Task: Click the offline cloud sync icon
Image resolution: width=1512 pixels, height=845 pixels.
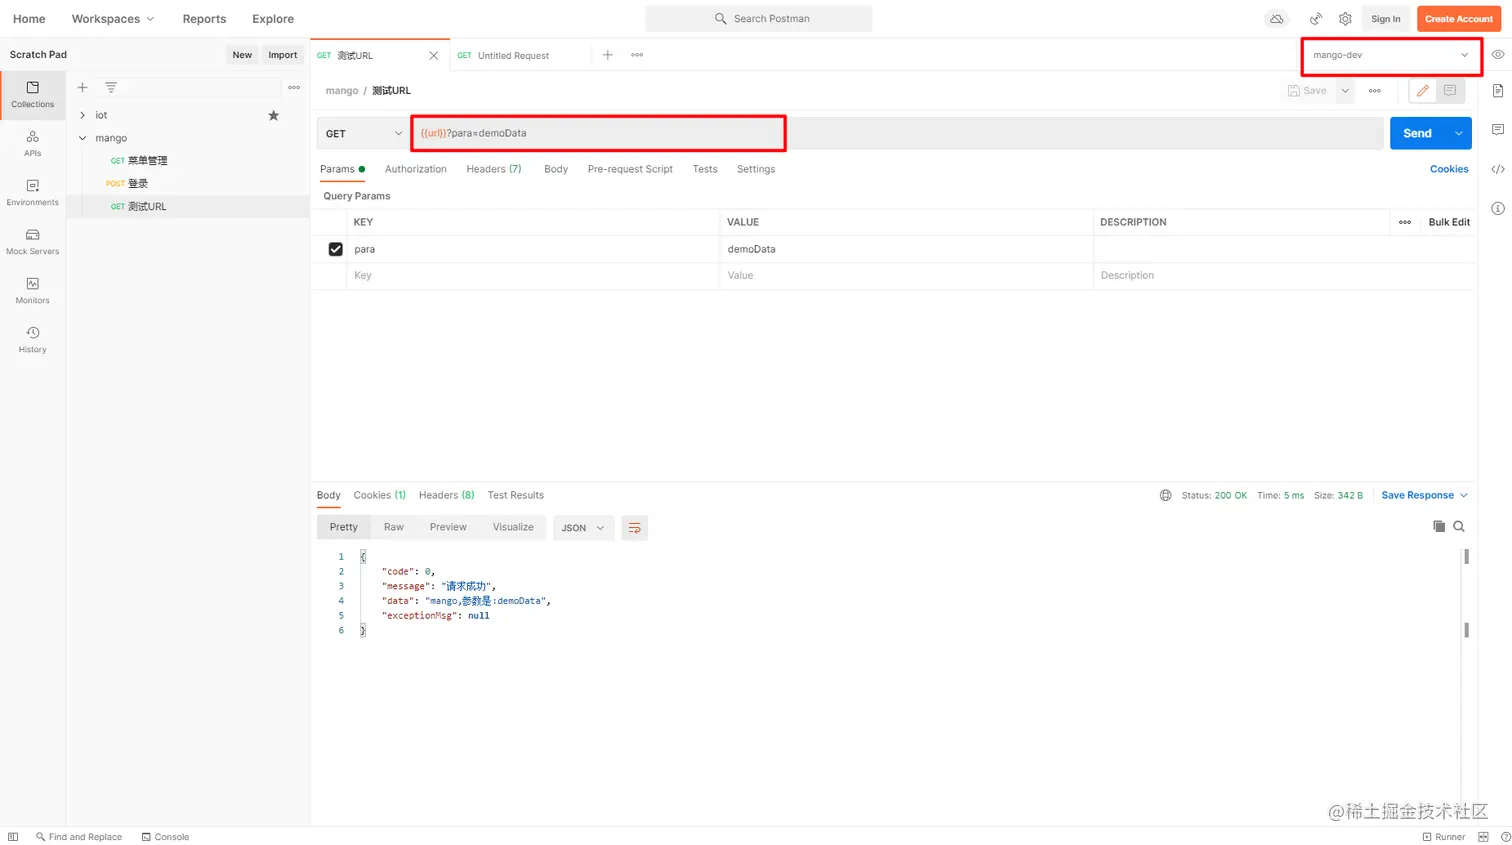Action: coord(1277,19)
